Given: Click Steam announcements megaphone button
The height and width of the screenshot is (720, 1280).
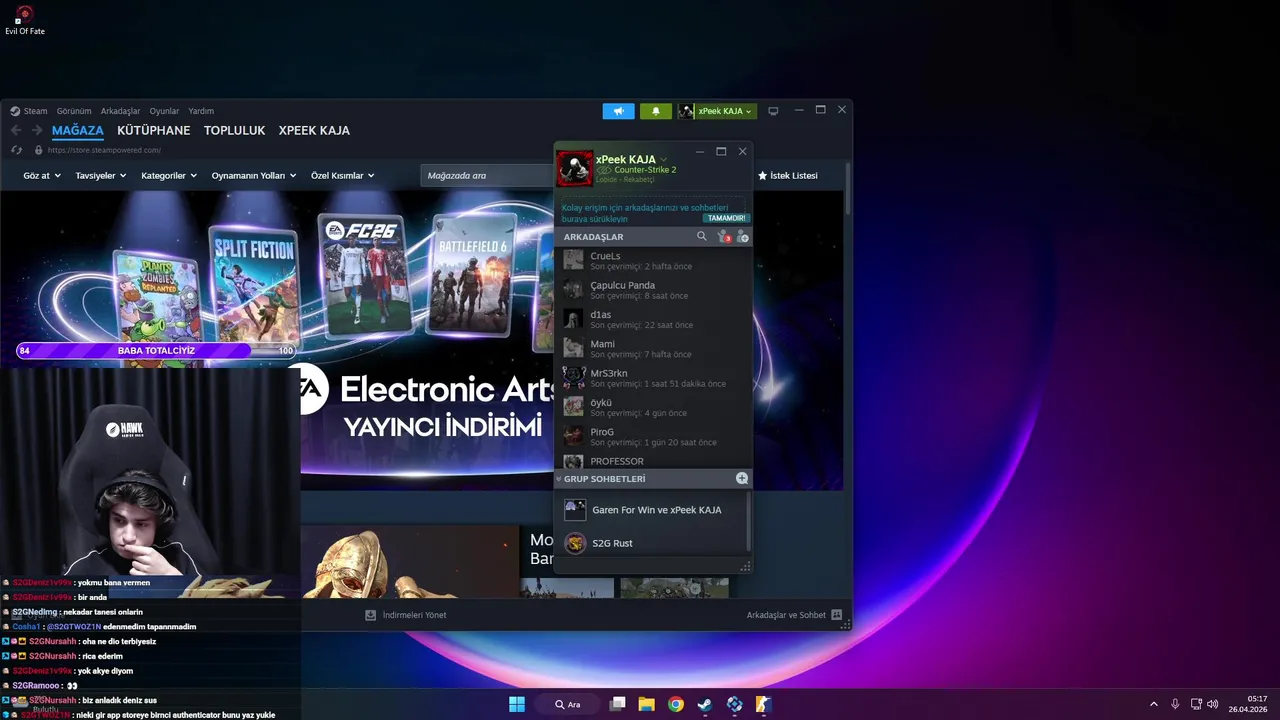Looking at the screenshot, I should pyautogui.click(x=618, y=111).
